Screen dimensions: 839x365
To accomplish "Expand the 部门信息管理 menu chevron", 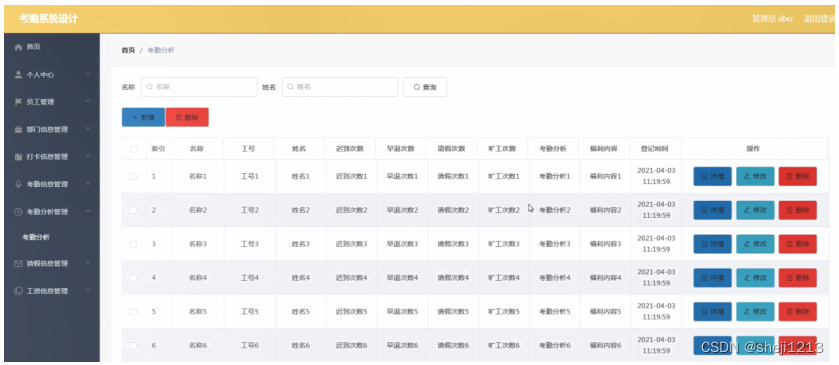I will [x=88, y=130].
